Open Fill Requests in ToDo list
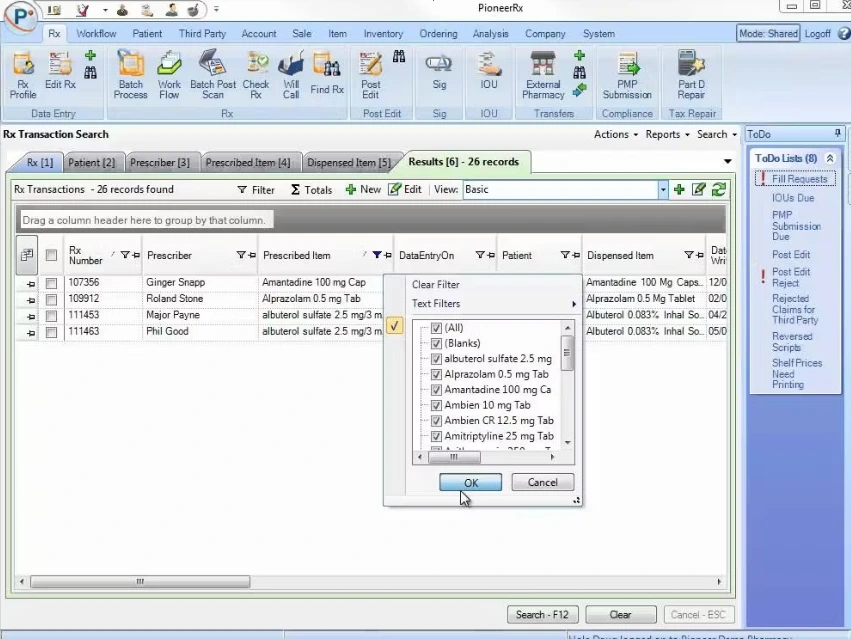This screenshot has height=639, width=851. [x=799, y=179]
